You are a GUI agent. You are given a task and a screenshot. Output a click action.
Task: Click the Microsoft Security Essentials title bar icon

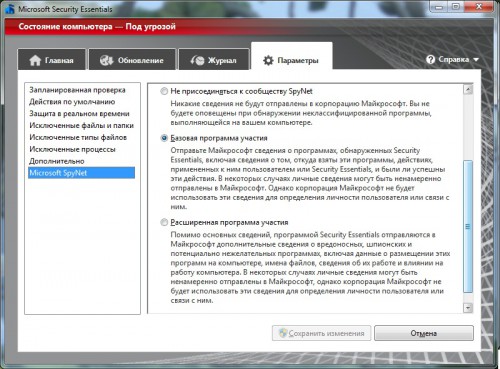(9, 9)
